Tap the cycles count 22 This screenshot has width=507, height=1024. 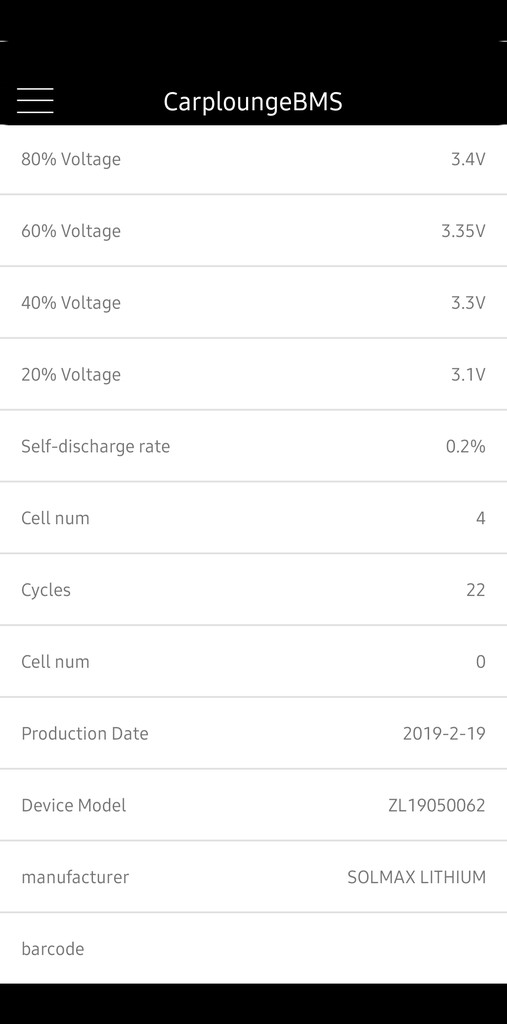tap(476, 590)
